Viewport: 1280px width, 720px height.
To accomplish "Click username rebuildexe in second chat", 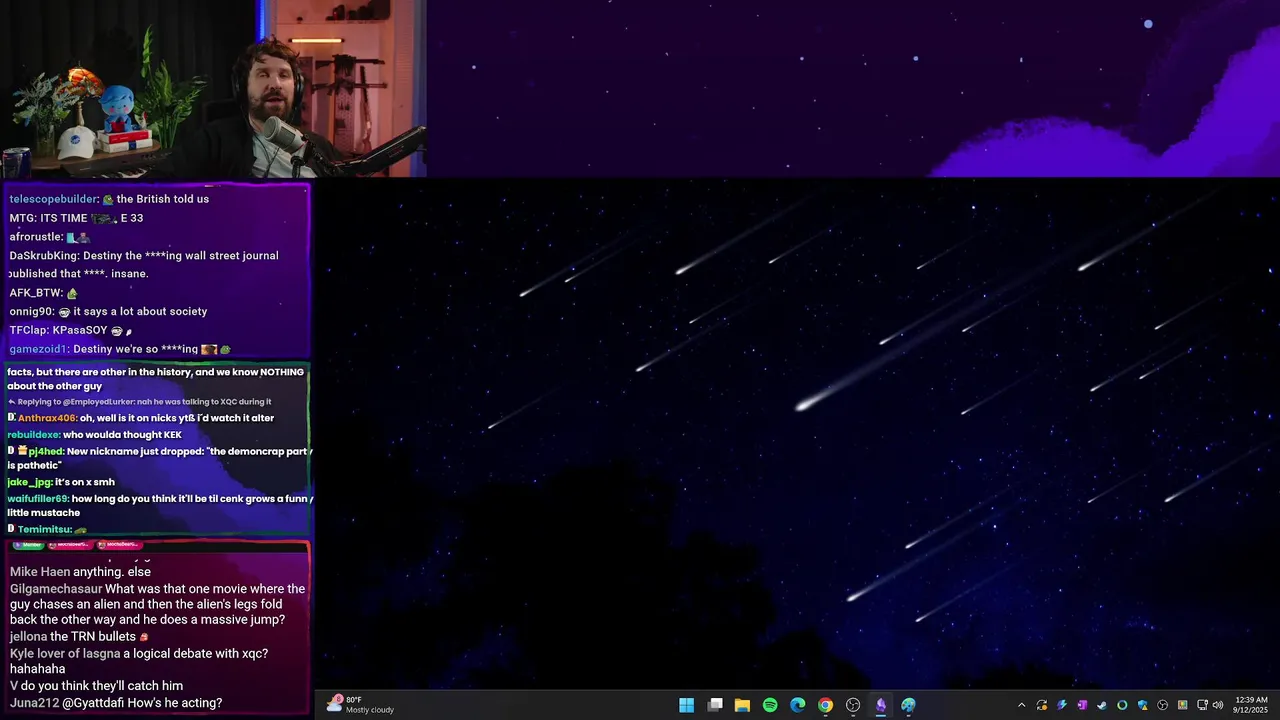I will [33, 435].
